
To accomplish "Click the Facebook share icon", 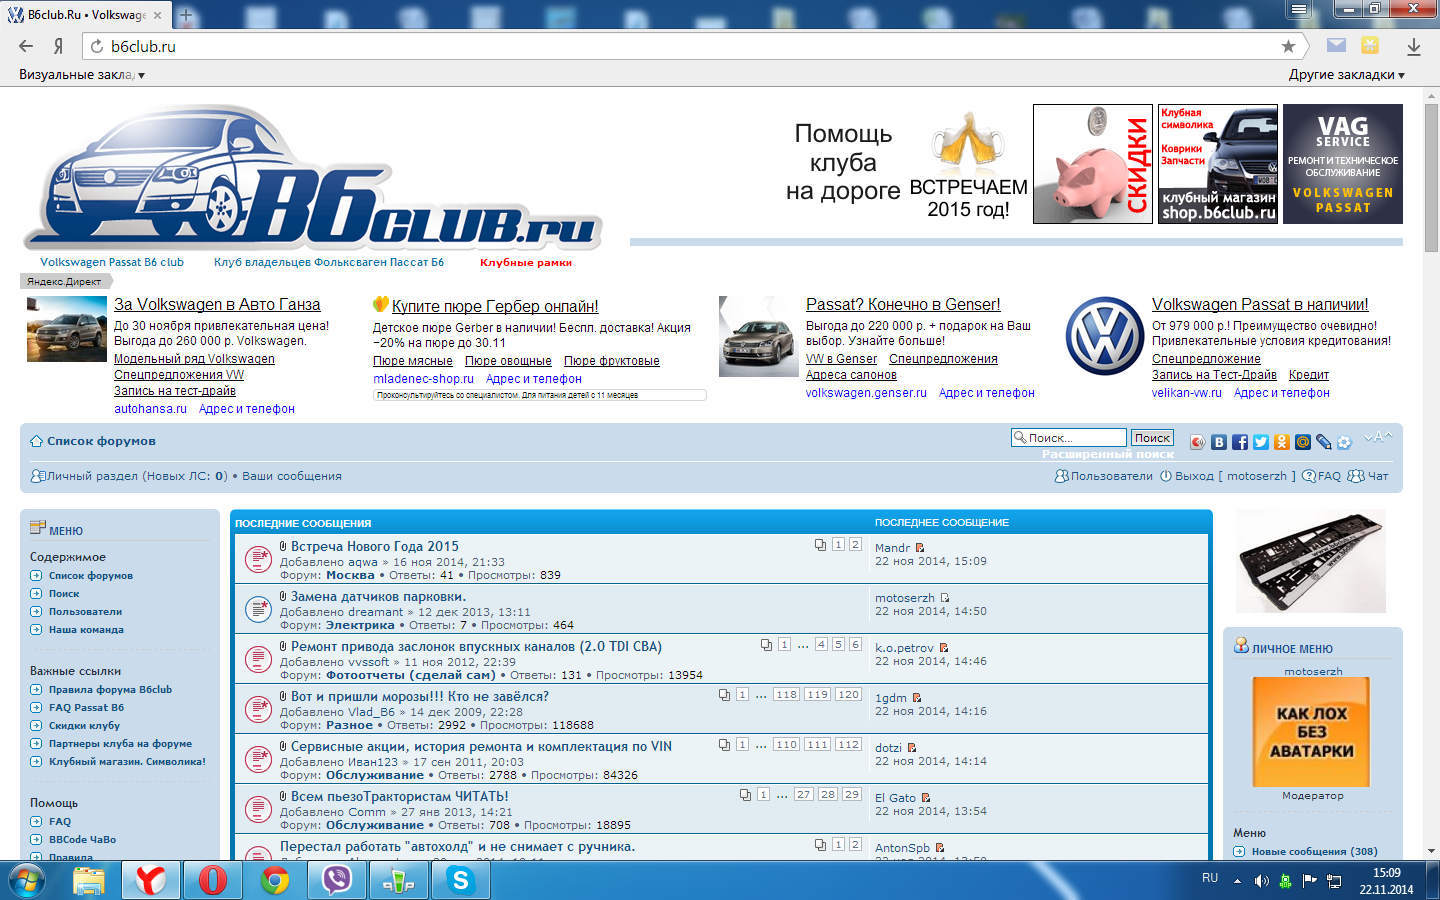I will pos(1239,442).
